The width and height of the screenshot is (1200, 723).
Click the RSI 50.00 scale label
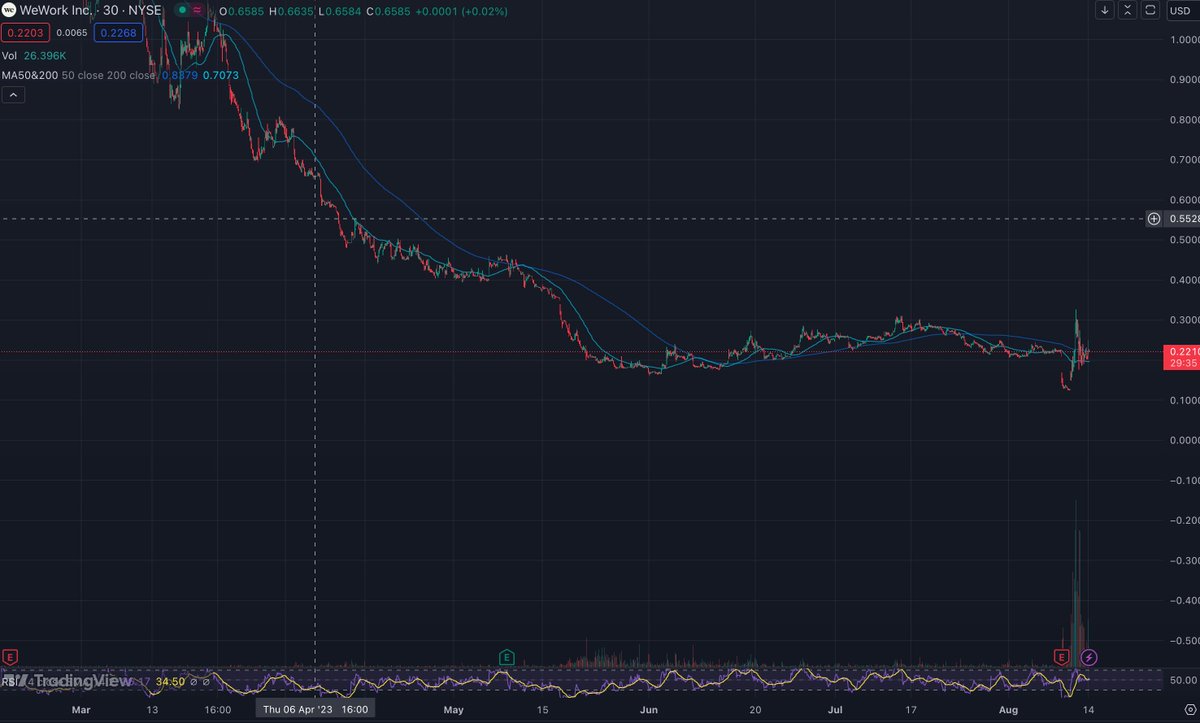click(1183, 680)
